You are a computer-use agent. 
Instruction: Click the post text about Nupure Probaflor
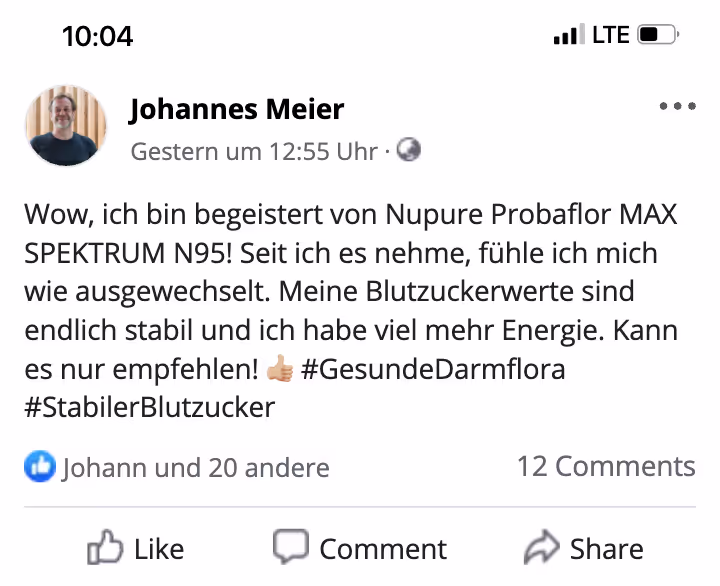350,292
